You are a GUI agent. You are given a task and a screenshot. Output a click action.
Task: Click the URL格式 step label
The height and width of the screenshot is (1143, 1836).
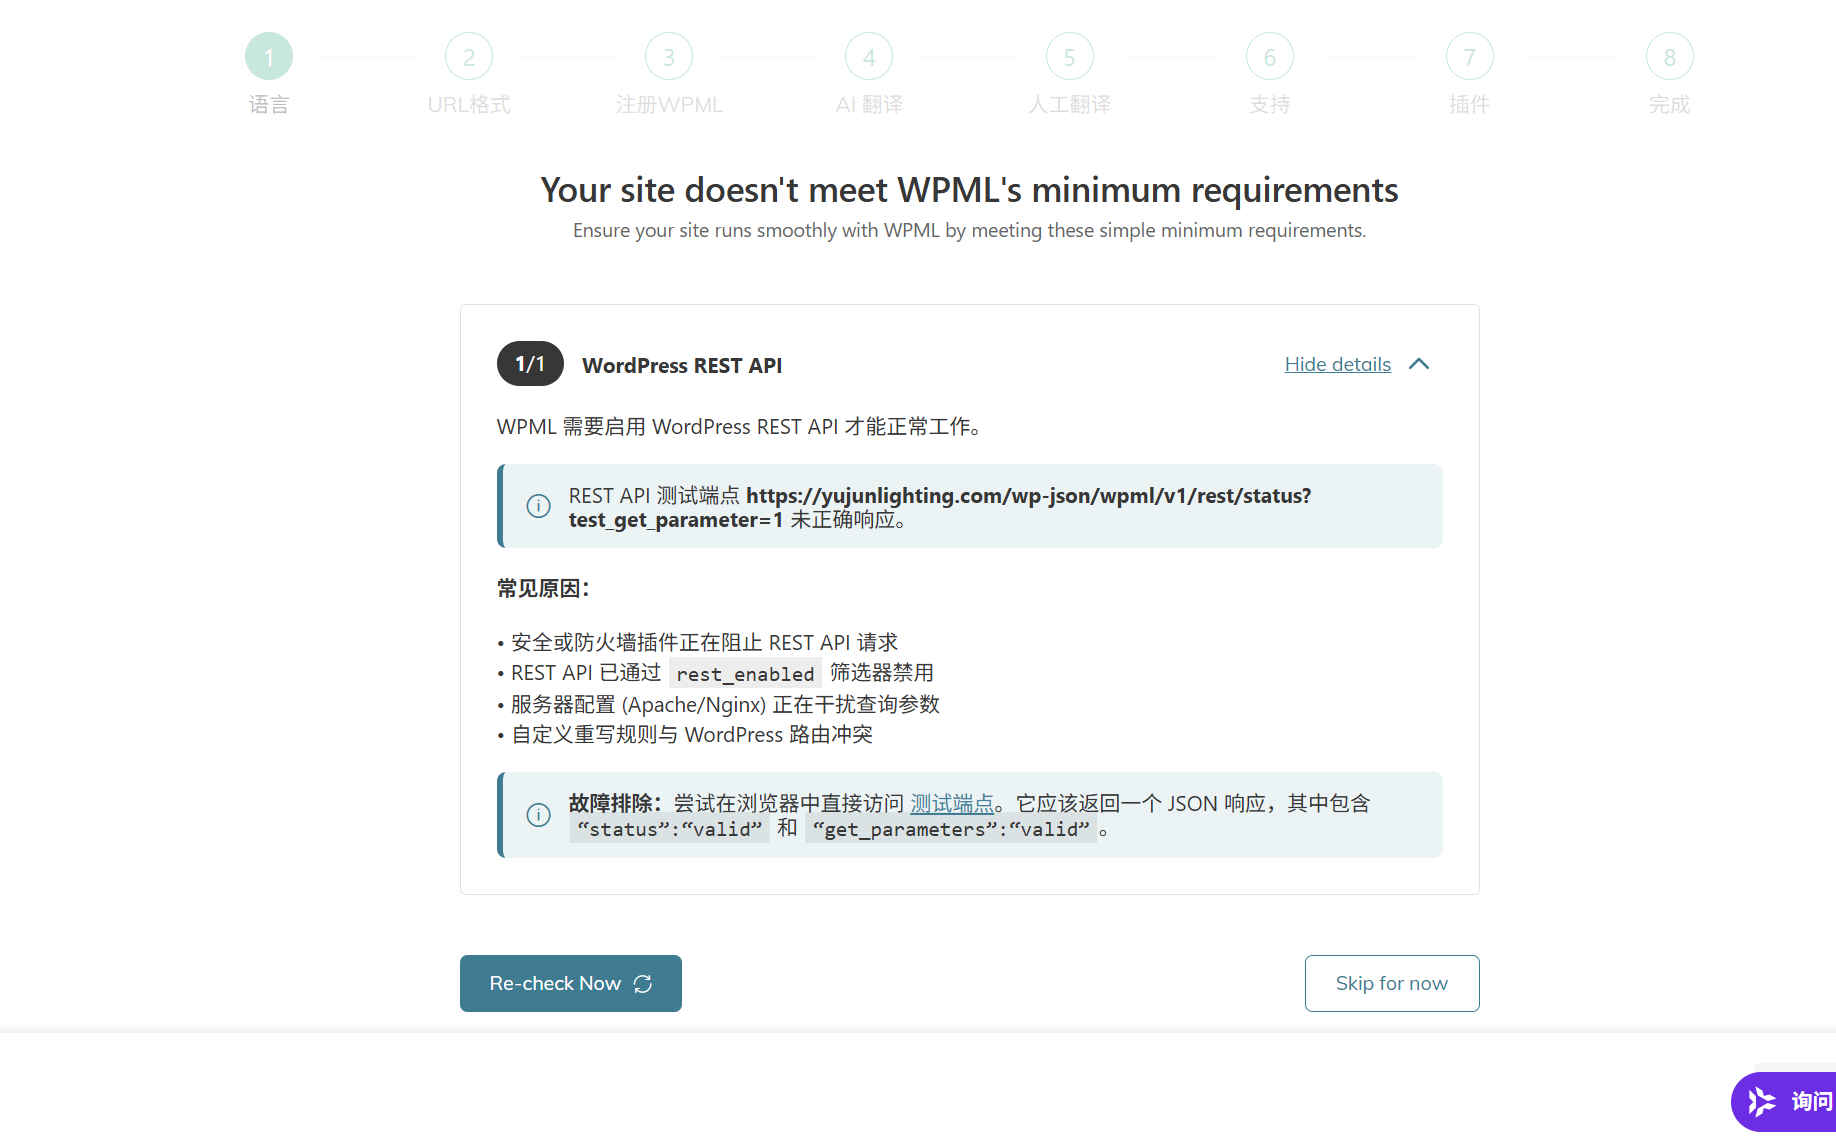(x=469, y=105)
